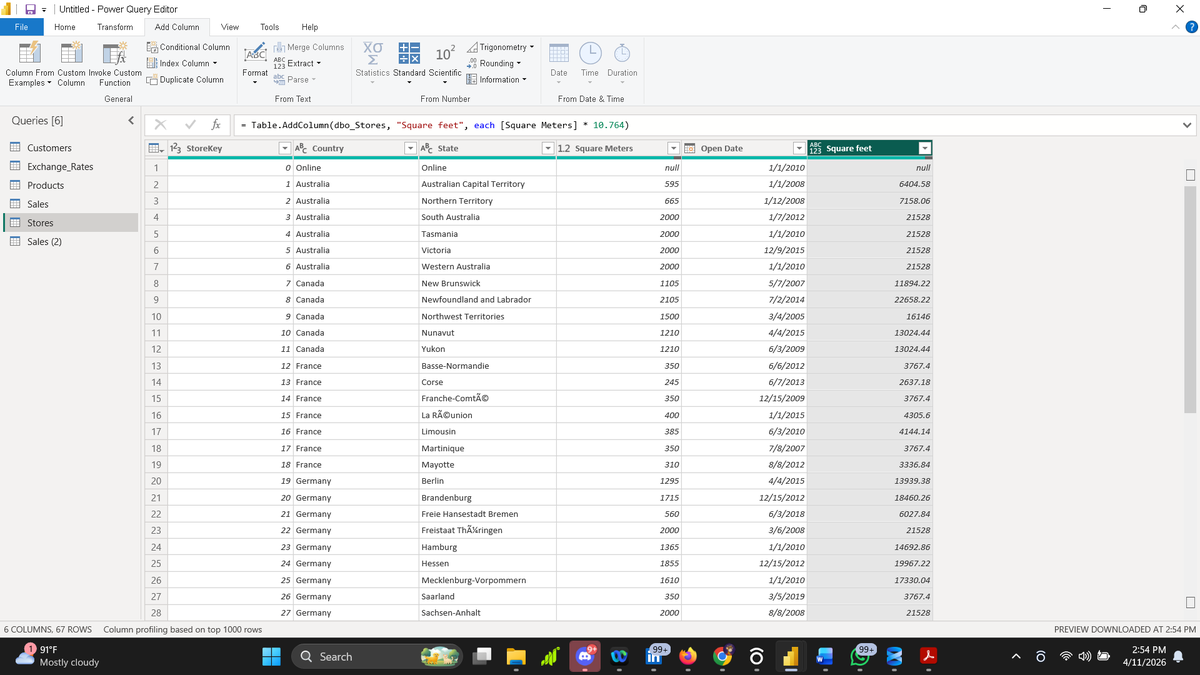The height and width of the screenshot is (675, 1200).
Task: Open the Index Column dropdown
Action: click(x=181, y=63)
